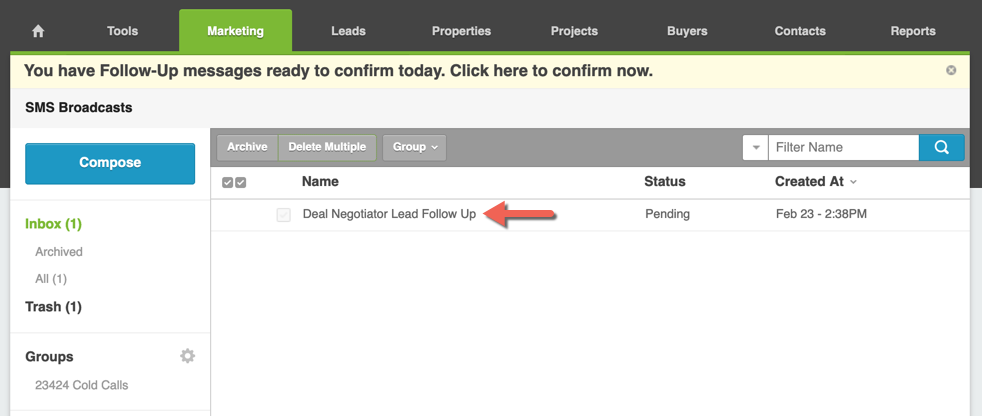
Task: Open Deal Negotiator Lead Follow Up
Action: pyautogui.click(x=390, y=214)
